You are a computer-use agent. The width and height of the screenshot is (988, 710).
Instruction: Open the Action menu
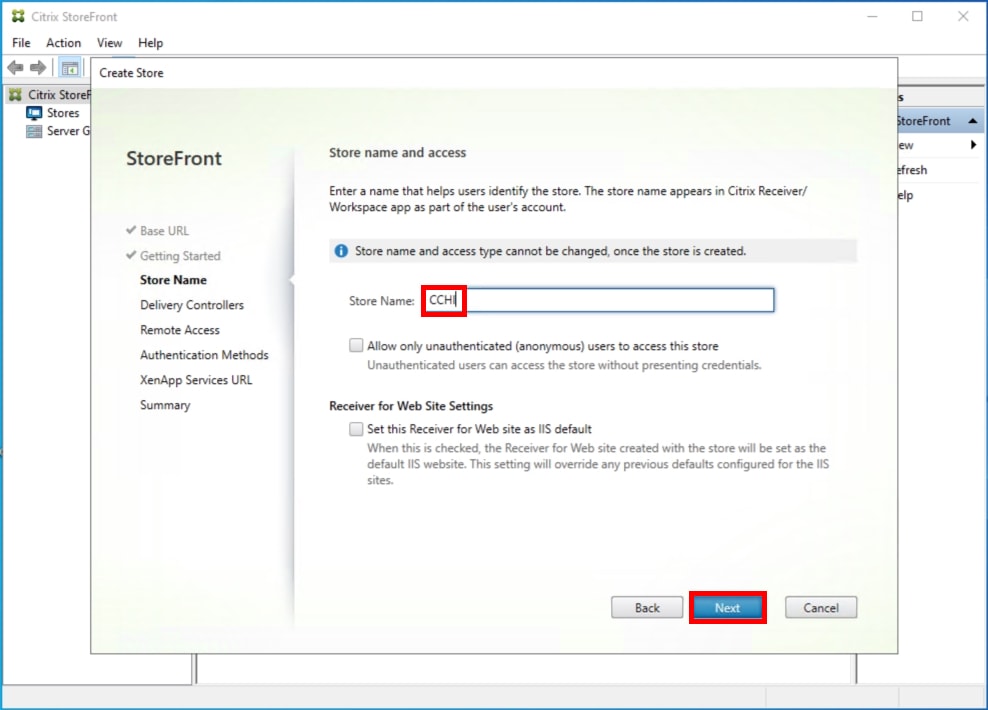point(64,43)
